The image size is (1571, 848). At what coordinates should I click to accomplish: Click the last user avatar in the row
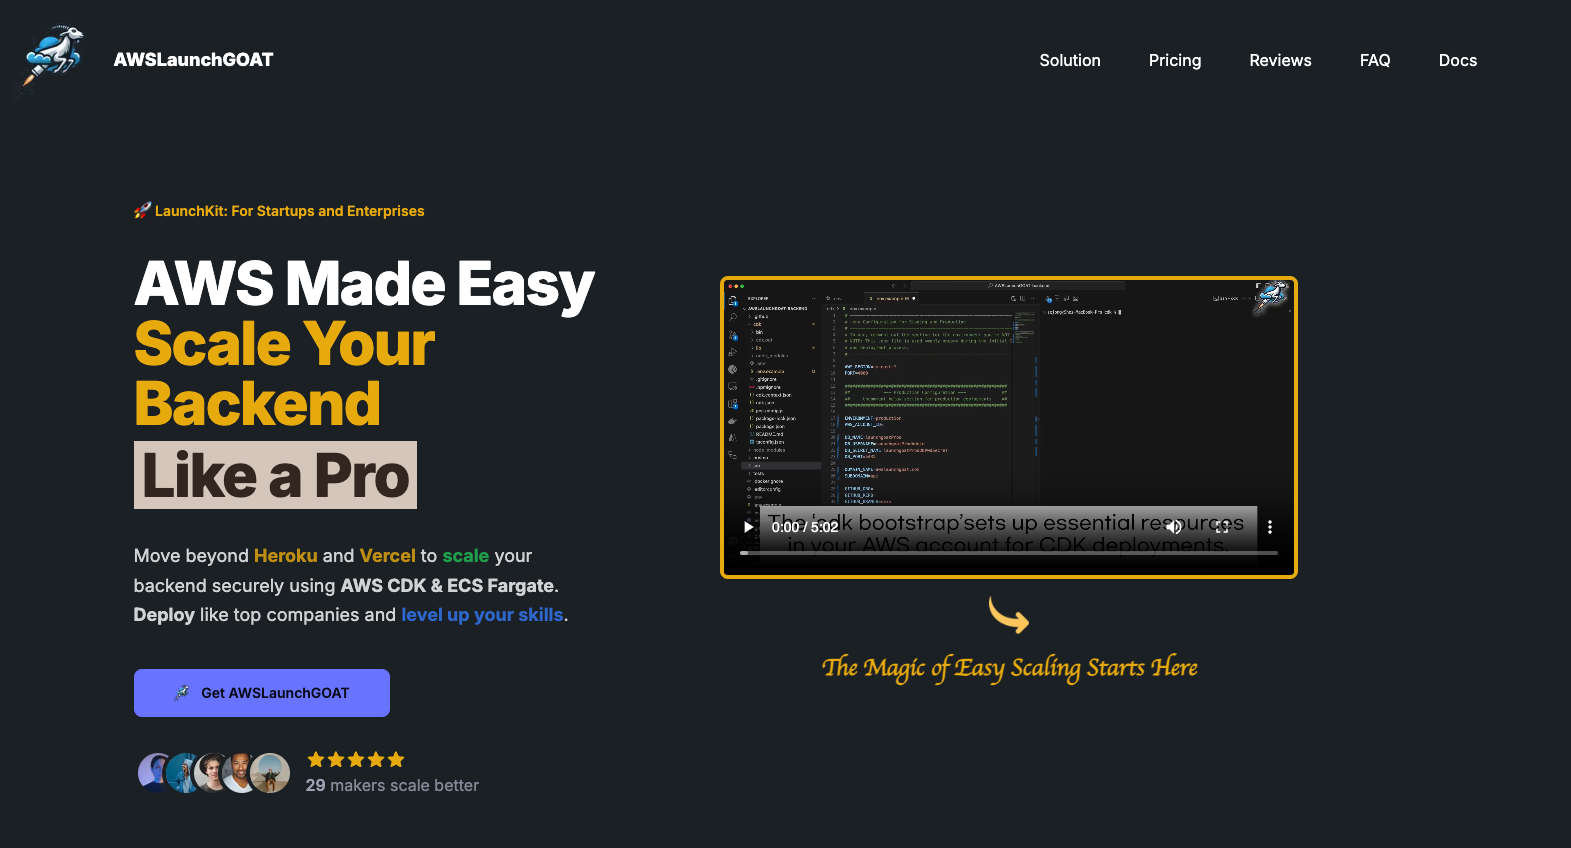[270, 773]
